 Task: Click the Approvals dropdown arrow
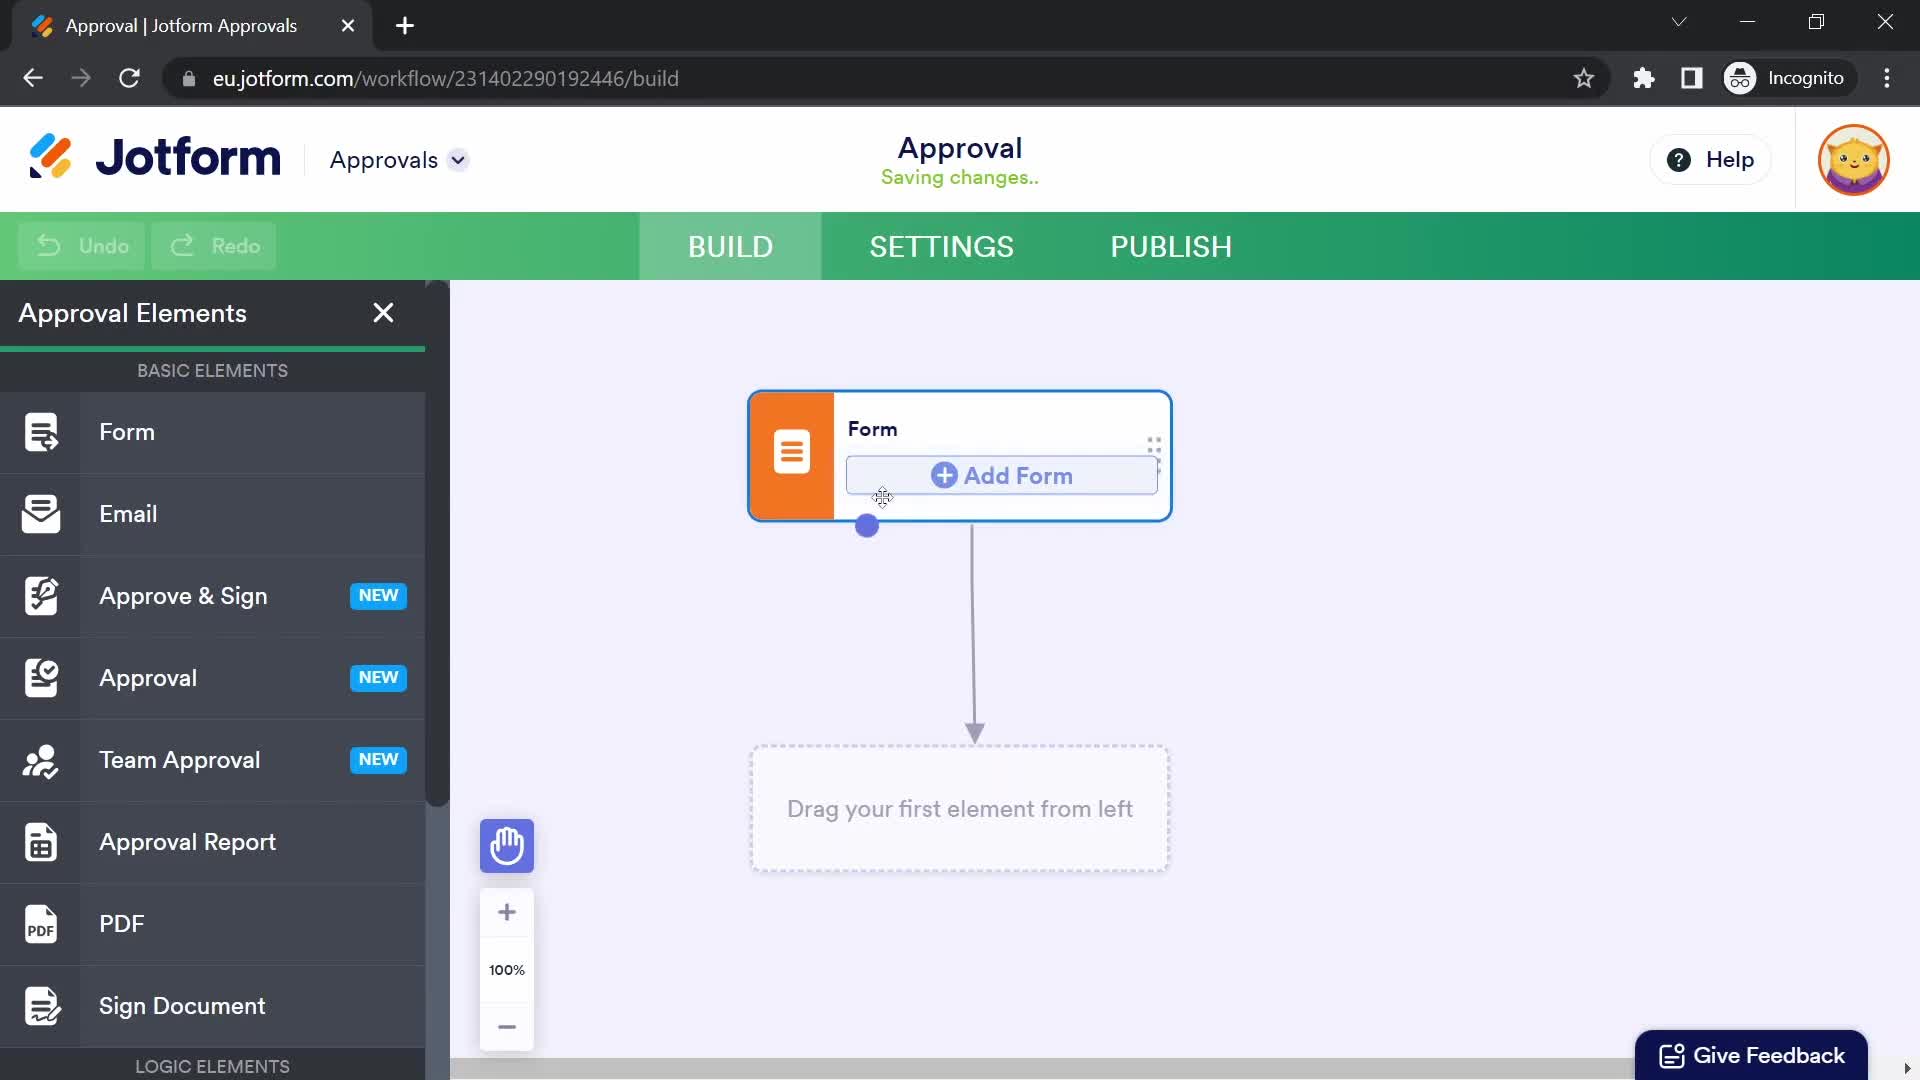[458, 160]
